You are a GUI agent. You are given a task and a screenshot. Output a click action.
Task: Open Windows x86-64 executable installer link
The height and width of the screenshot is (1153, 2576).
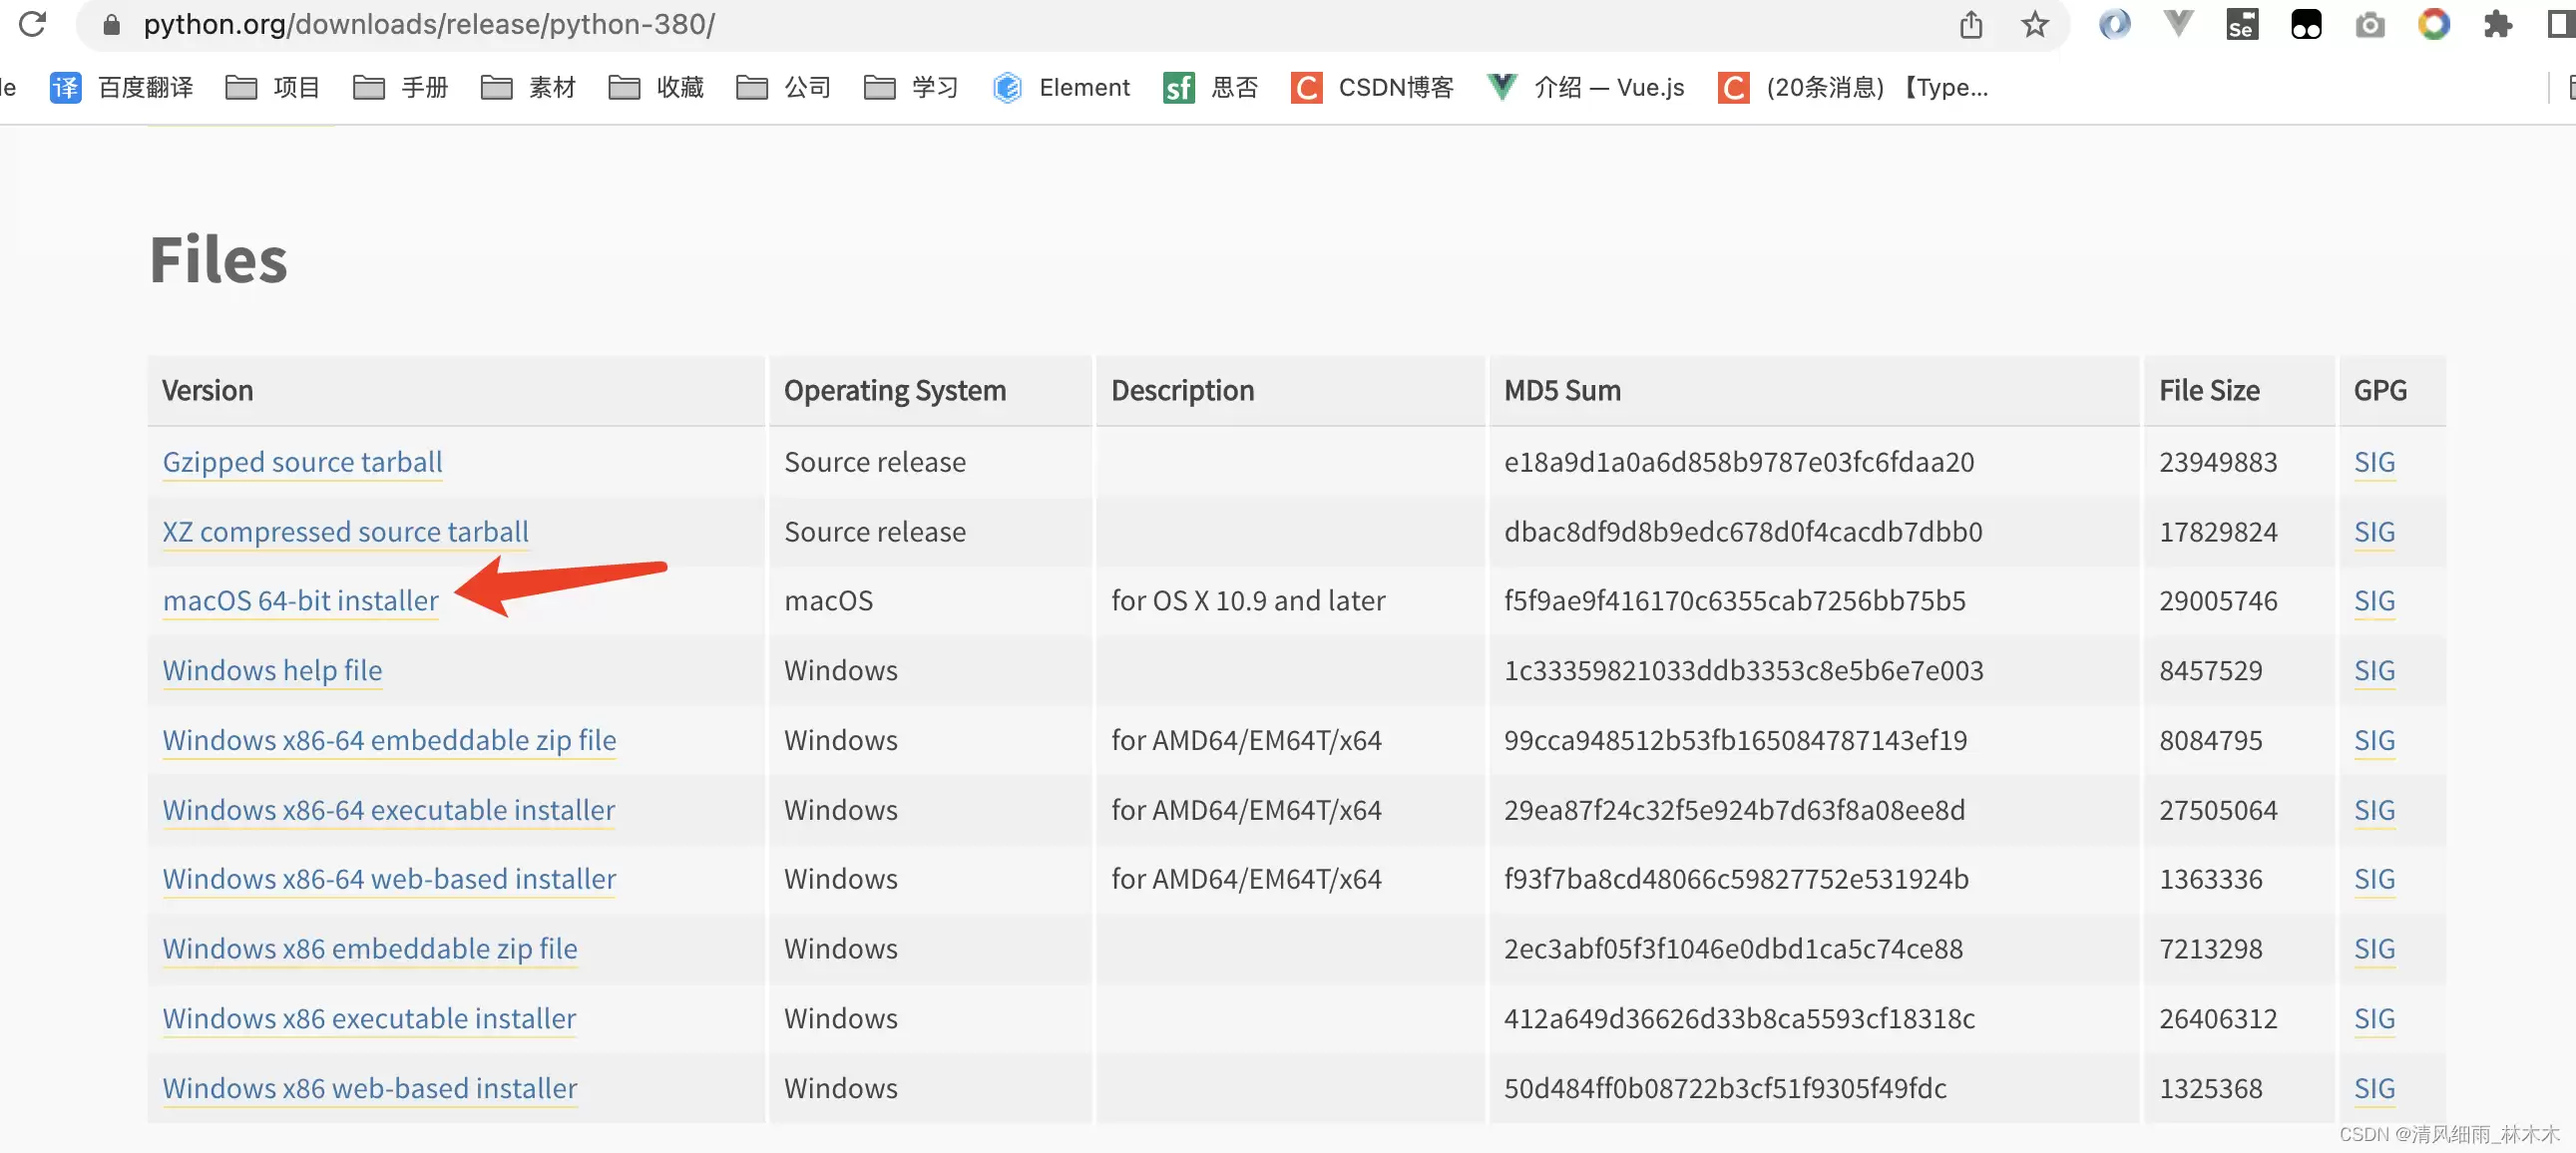(388, 809)
